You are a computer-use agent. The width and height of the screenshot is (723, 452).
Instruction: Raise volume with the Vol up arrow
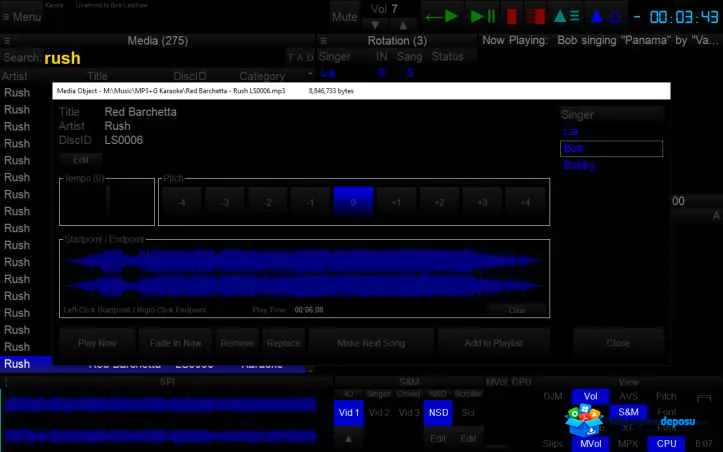coord(403,25)
